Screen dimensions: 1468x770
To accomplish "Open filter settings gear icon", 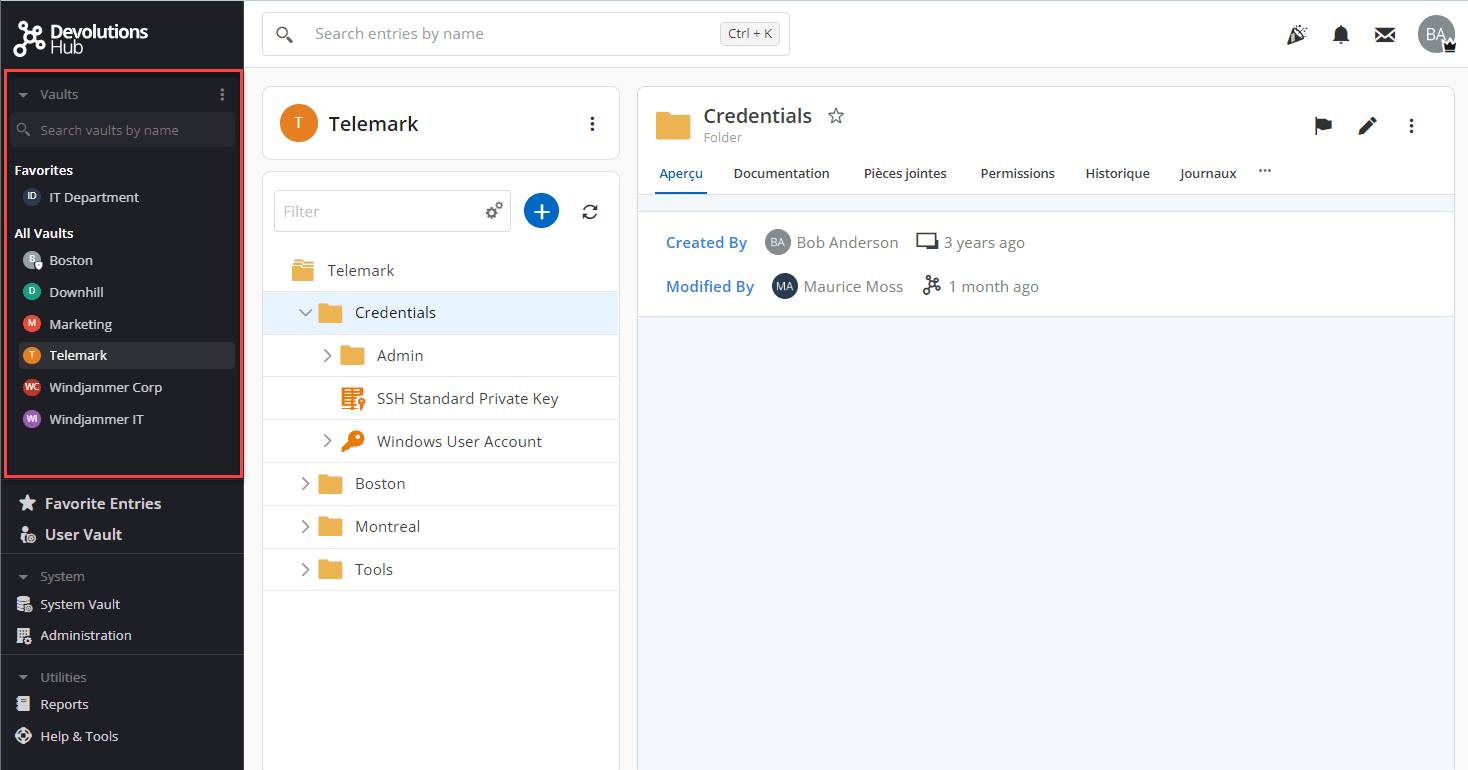I will [x=494, y=211].
